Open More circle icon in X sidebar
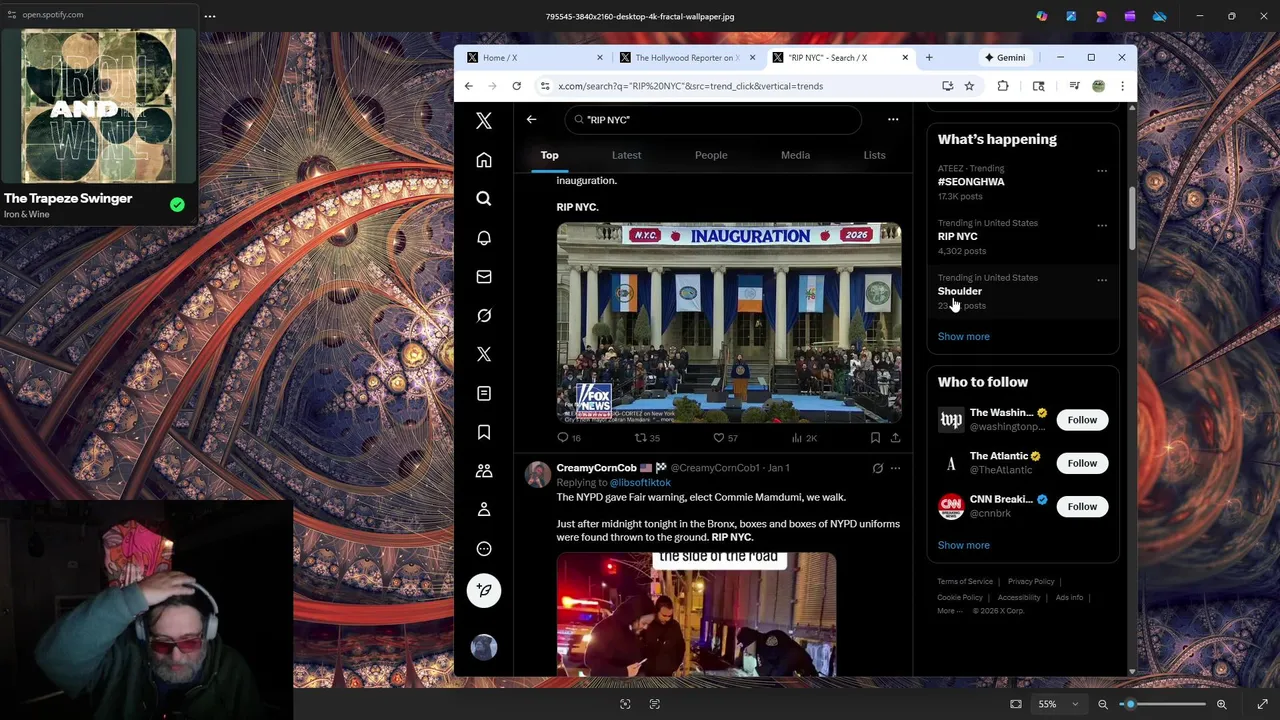The image size is (1280, 720). 484,549
